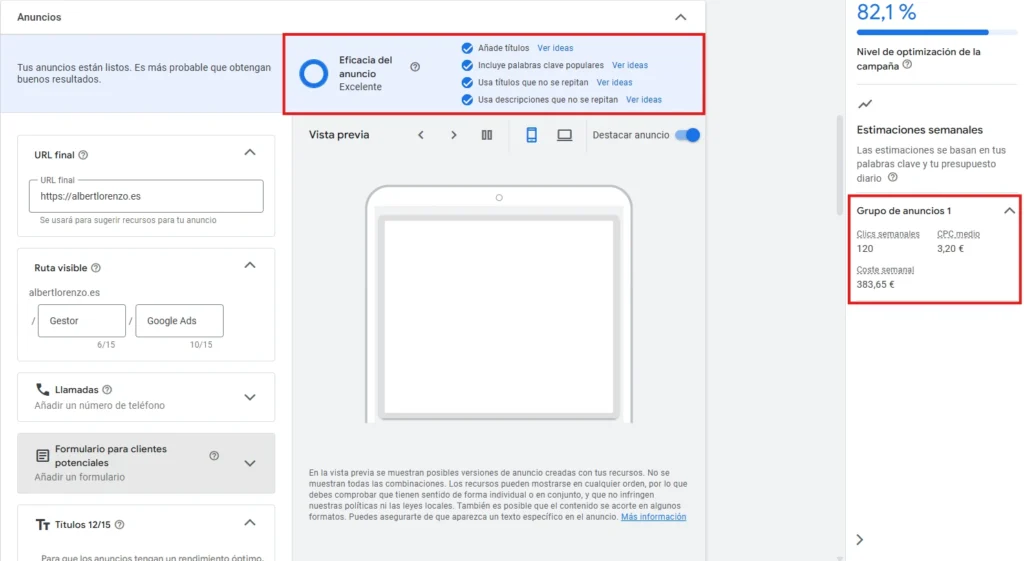The width and height of the screenshot is (1024, 561).
Task: Click previous preview arrow in Vista previa
Action: pos(421,135)
